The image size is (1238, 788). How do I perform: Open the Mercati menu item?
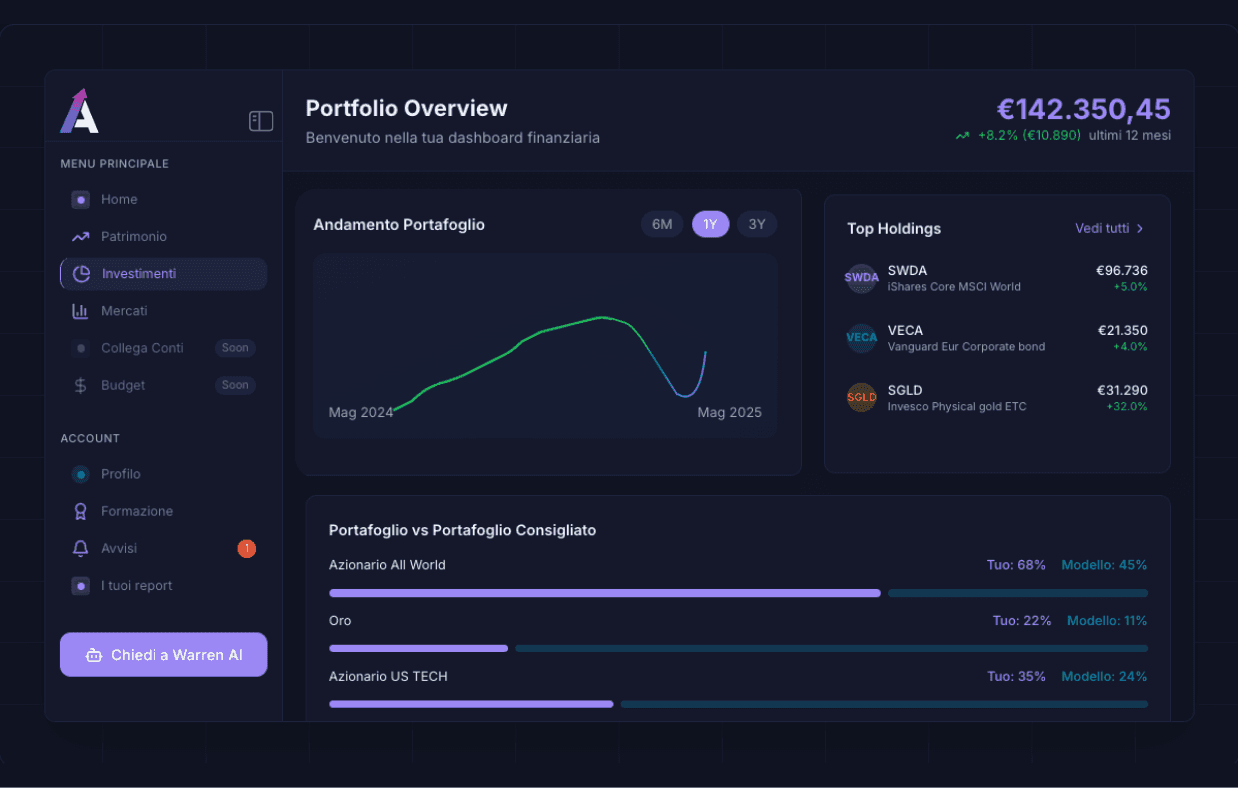(x=163, y=311)
